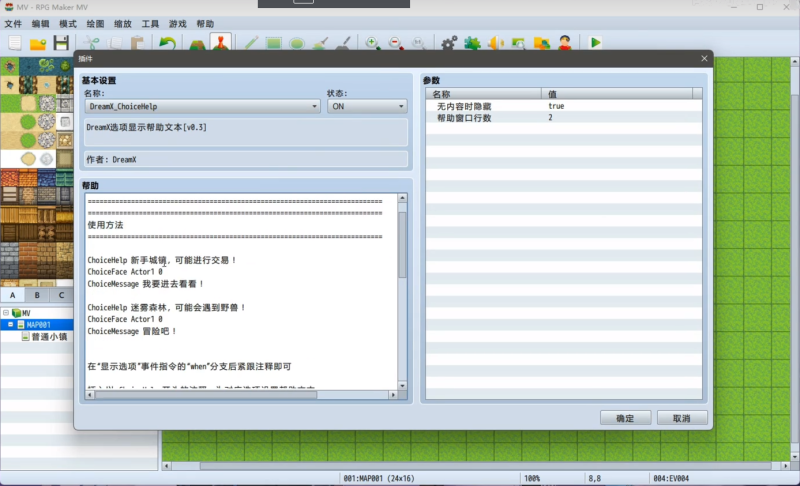Viewport: 800px width, 486px height.
Task: Open the Character Generator icon
Action: tap(565, 43)
